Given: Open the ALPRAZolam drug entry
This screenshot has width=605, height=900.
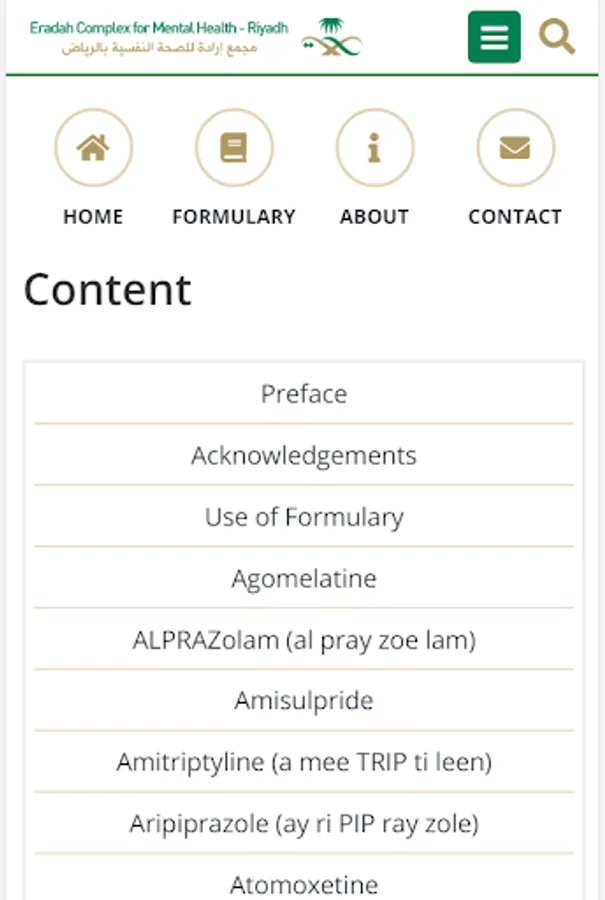Looking at the screenshot, I should click(x=304, y=640).
